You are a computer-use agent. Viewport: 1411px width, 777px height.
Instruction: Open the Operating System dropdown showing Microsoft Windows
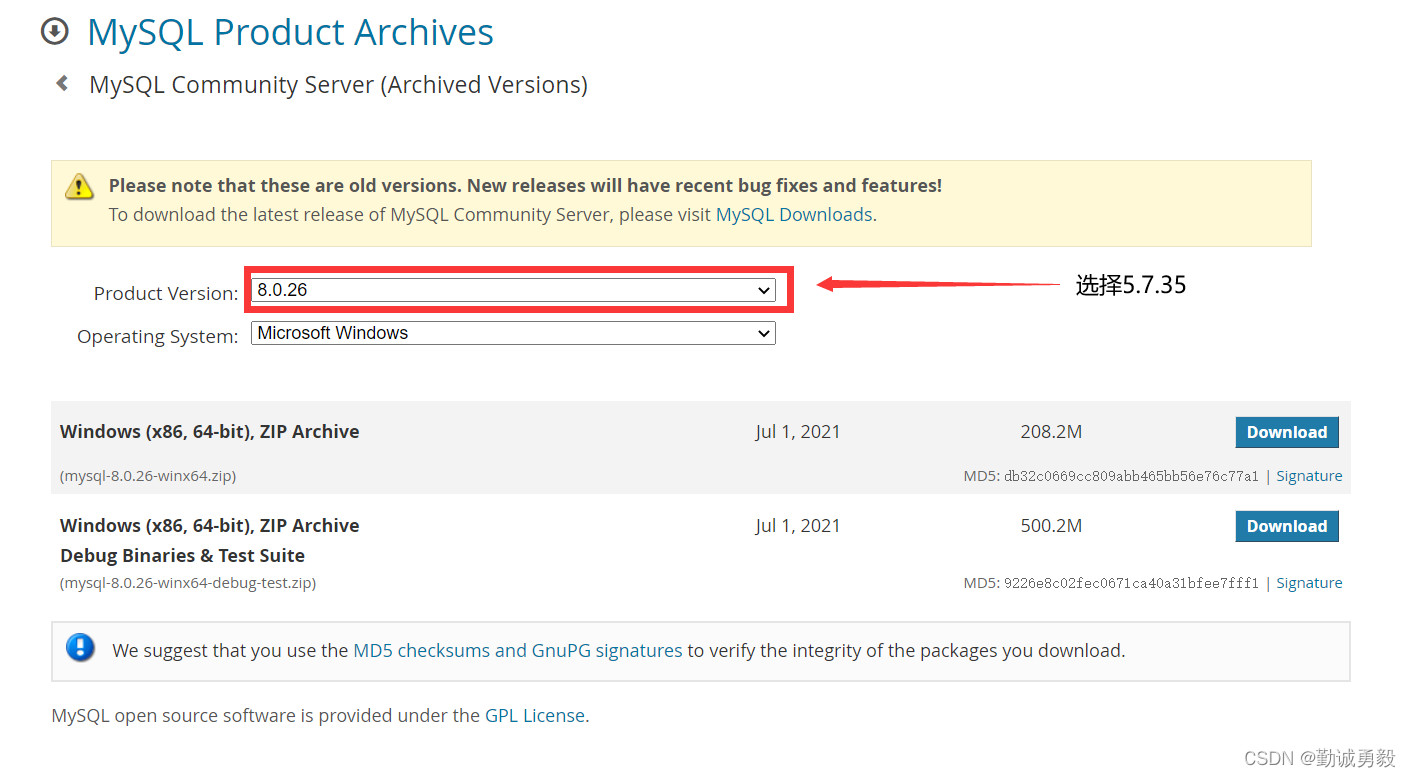513,333
